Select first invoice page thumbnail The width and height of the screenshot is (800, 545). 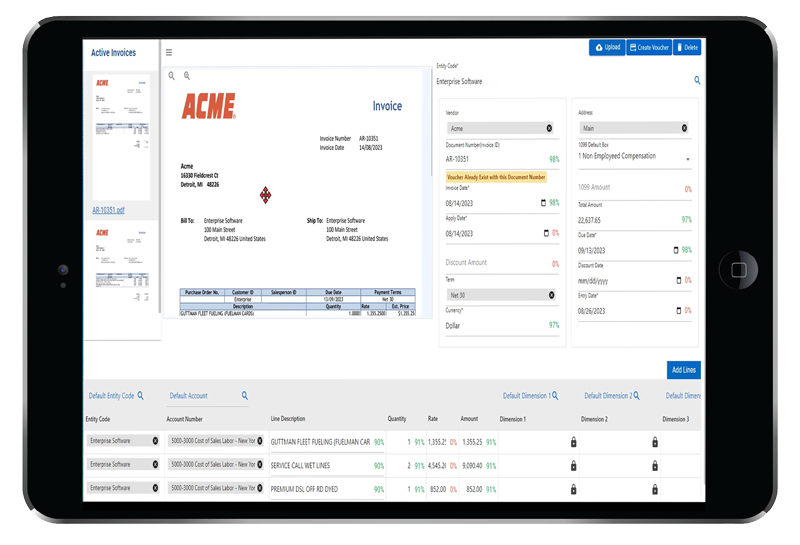(x=121, y=137)
